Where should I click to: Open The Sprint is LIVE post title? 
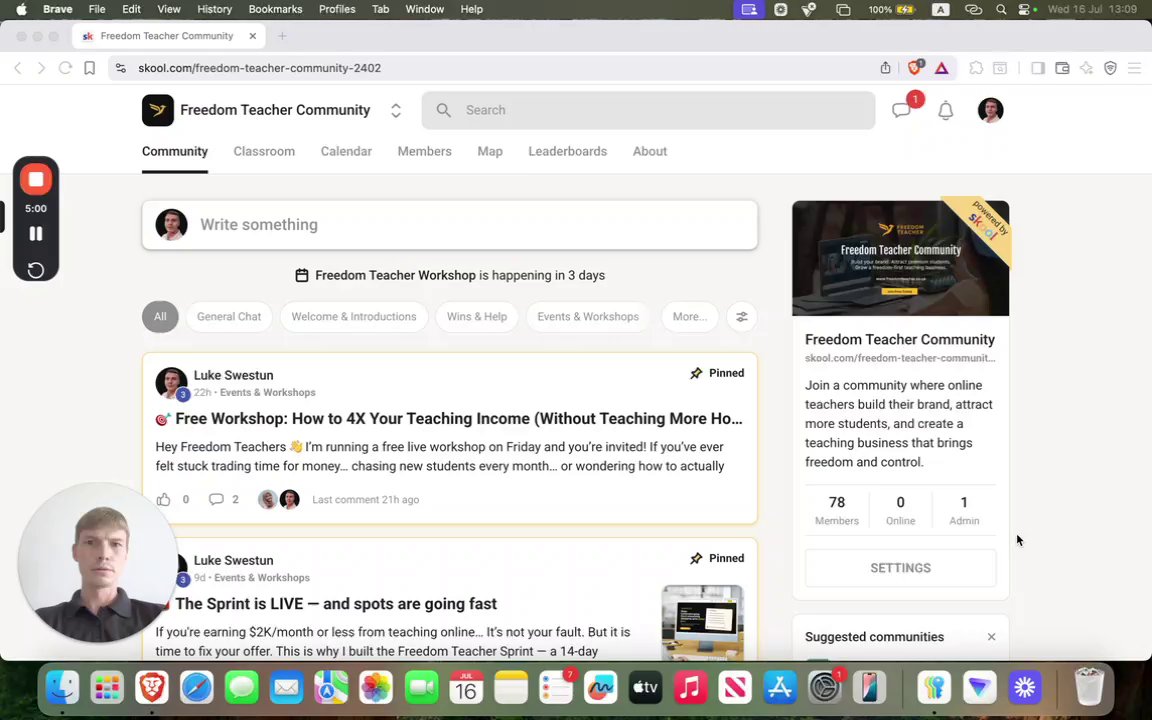336,604
